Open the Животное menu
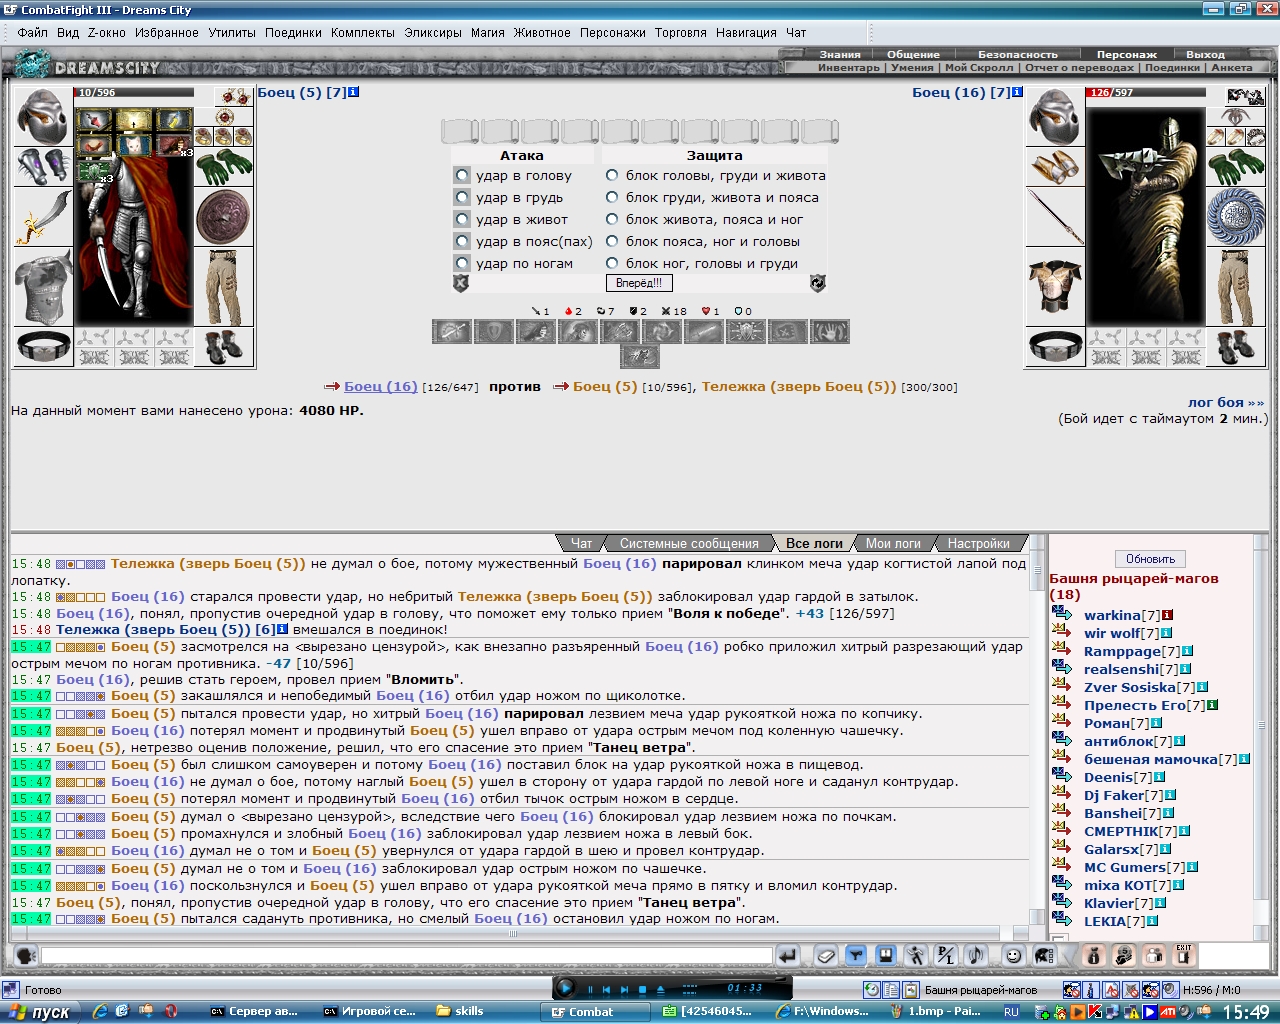1280x1024 pixels. pyautogui.click(x=542, y=32)
